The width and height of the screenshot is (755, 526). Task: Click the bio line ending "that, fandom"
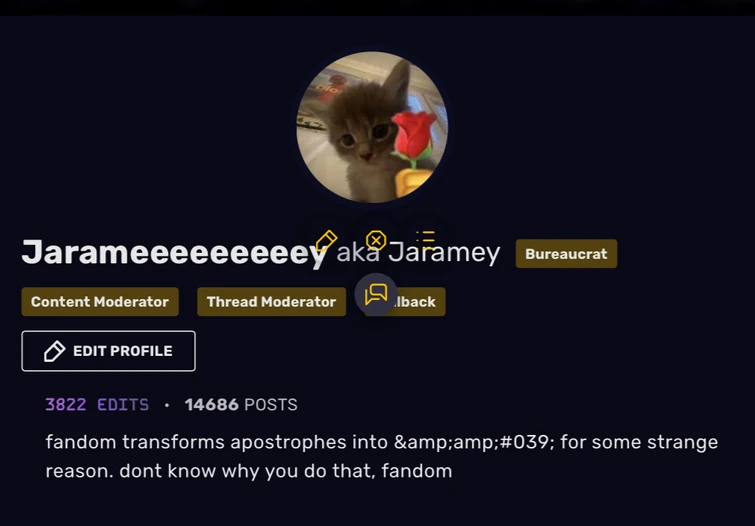tap(249, 471)
